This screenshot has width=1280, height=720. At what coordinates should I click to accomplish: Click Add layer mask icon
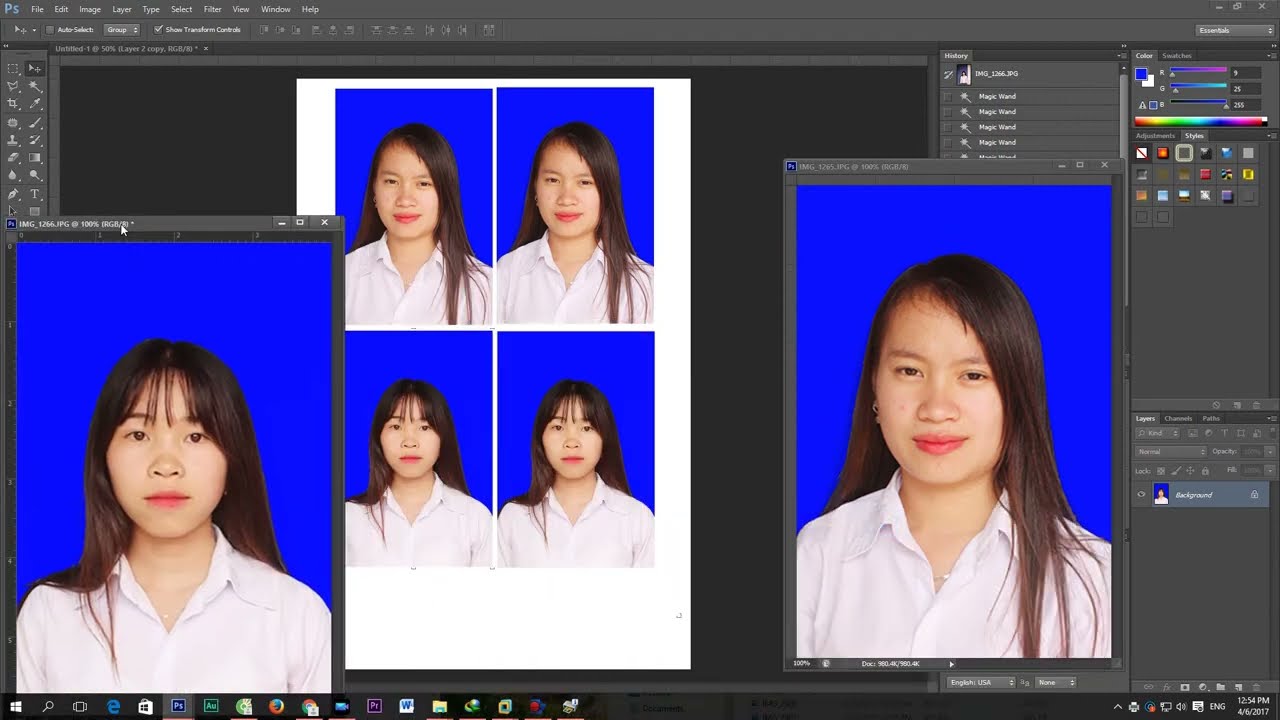pos(1185,687)
